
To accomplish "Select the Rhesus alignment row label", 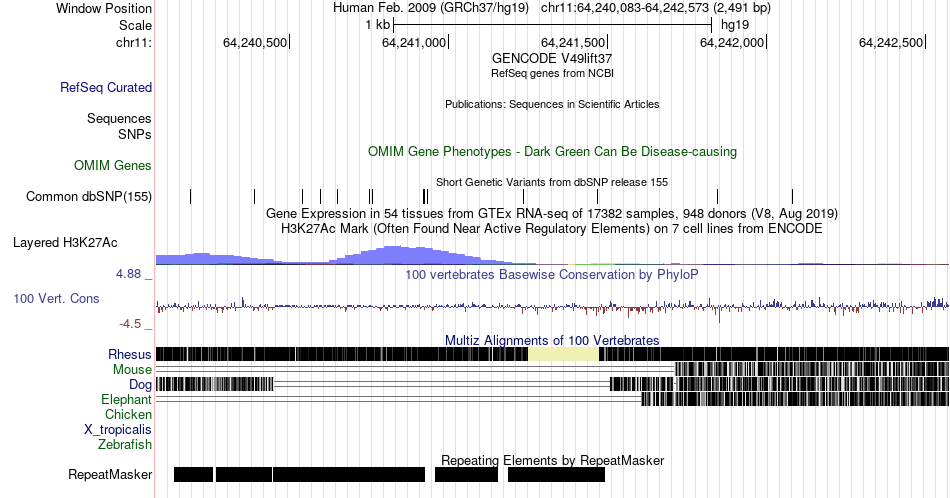I will click(130, 354).
